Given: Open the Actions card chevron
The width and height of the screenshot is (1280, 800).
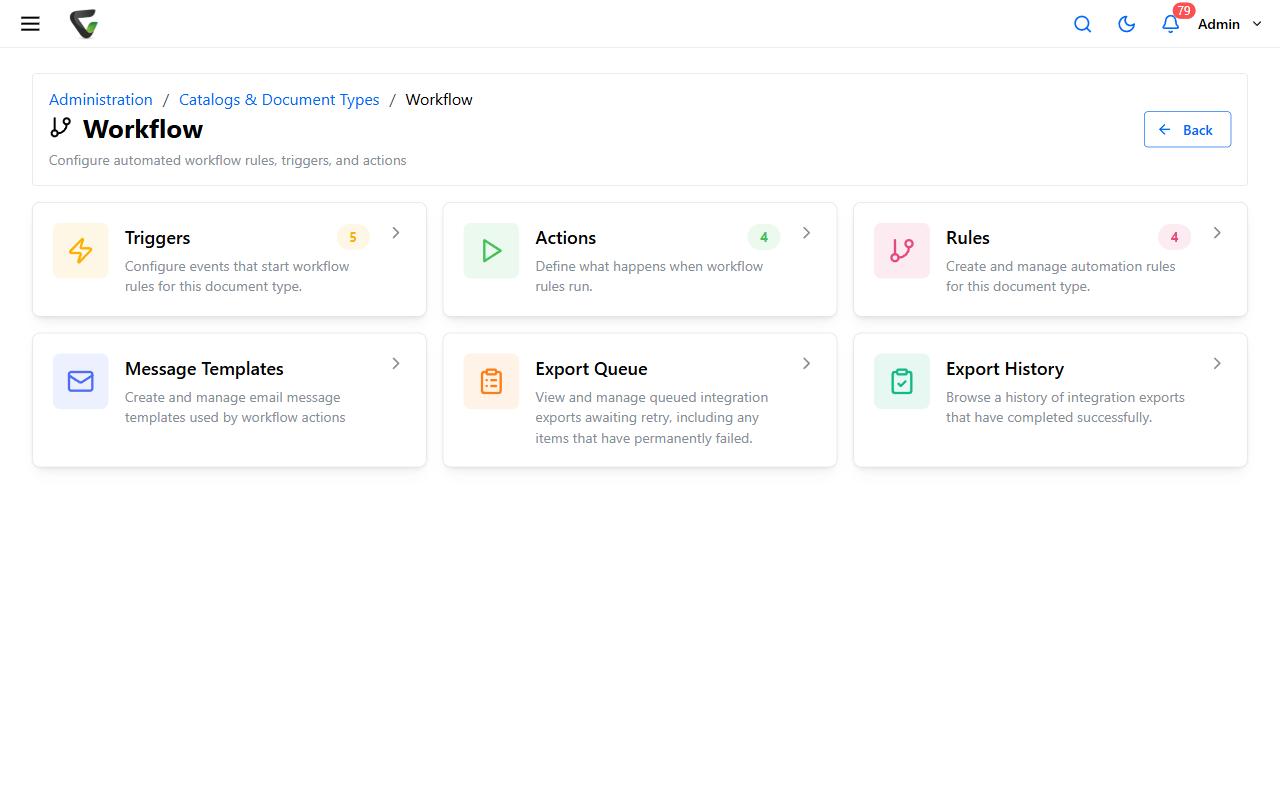Looking at the screenshot, I should click(x=807, y=233).
